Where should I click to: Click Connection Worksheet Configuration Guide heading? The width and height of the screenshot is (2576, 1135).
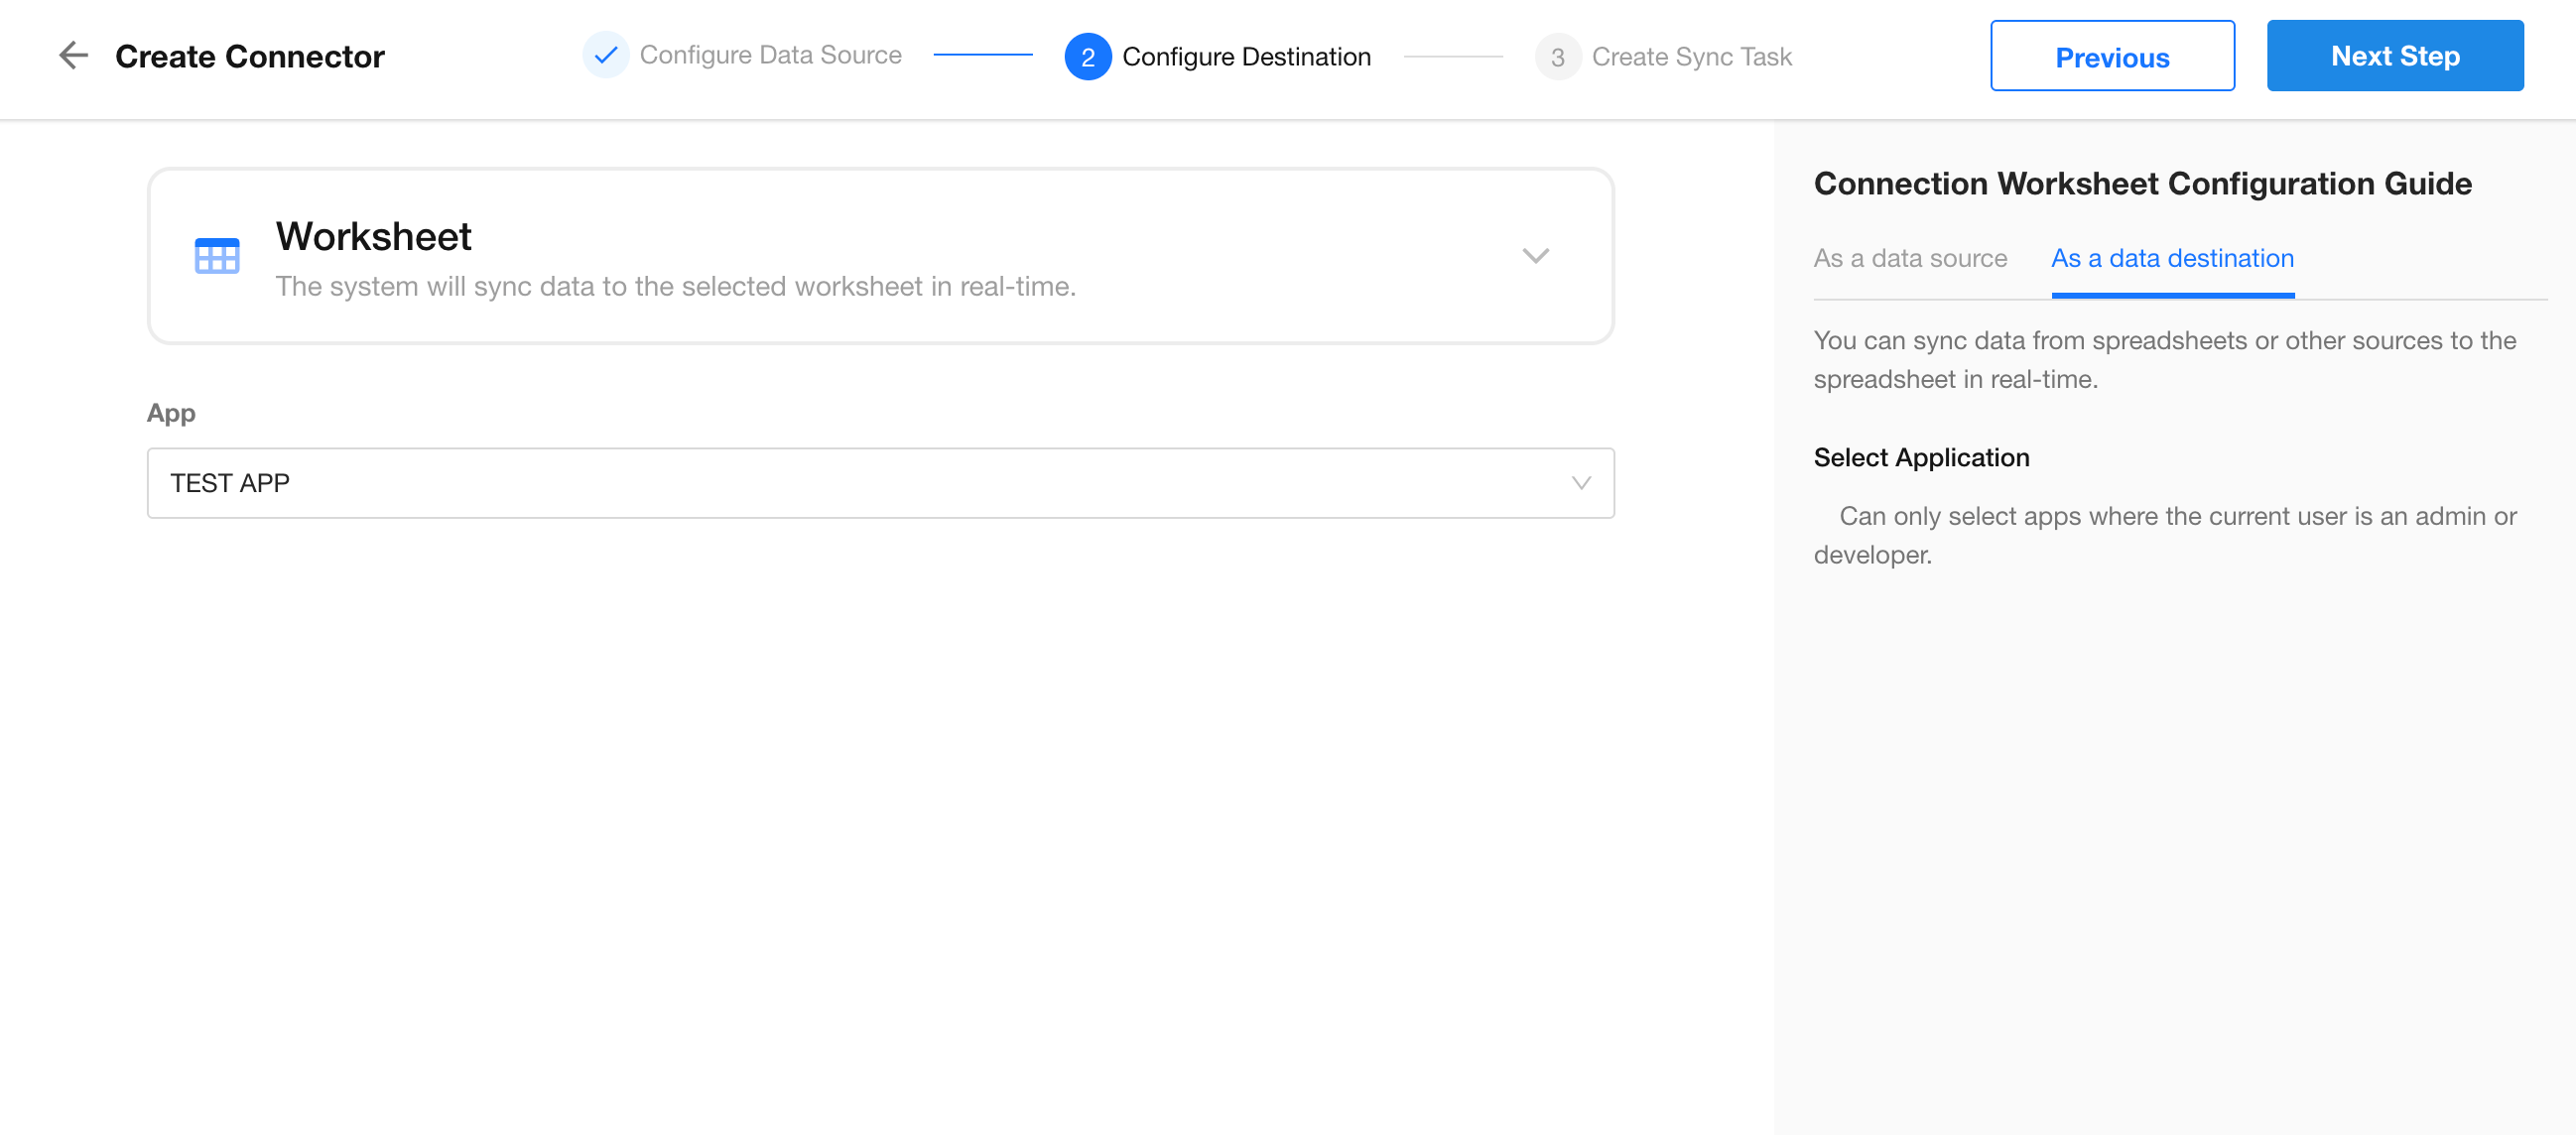(2142, 184)
